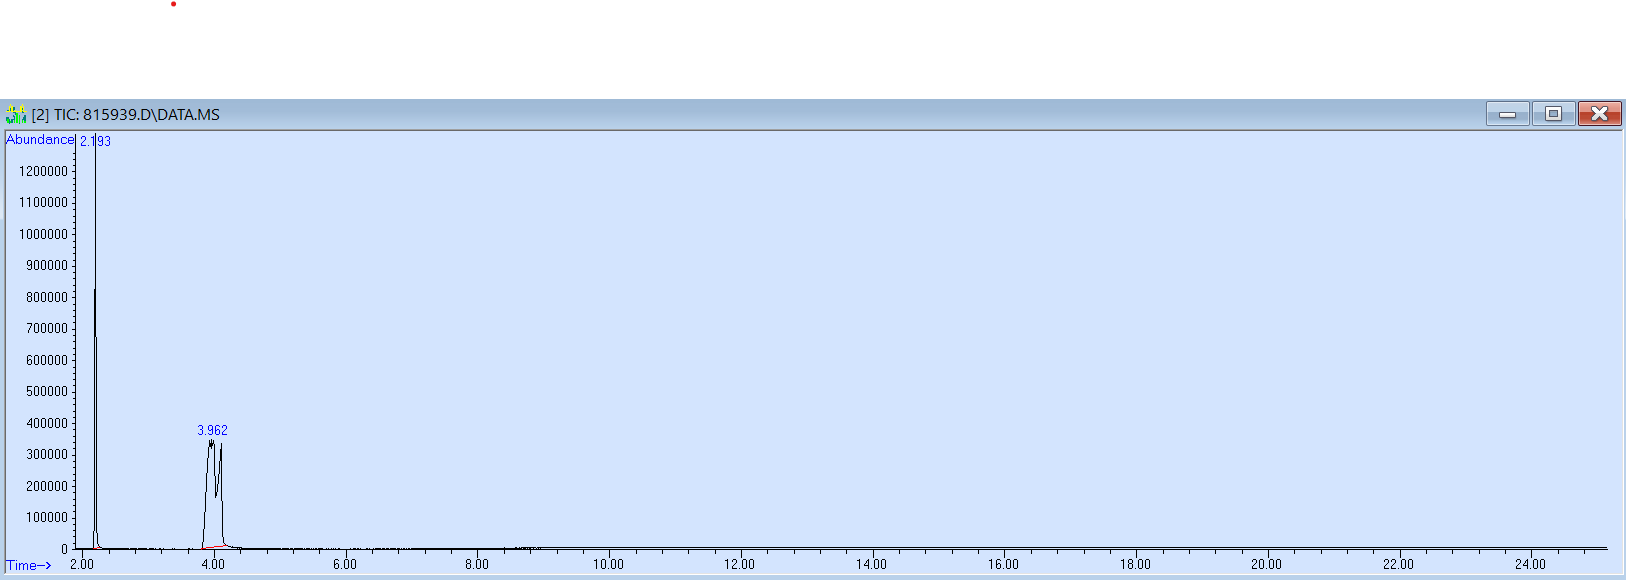
Task: Close the TIC 815939.D window
Action: [x=1599, y=114]
